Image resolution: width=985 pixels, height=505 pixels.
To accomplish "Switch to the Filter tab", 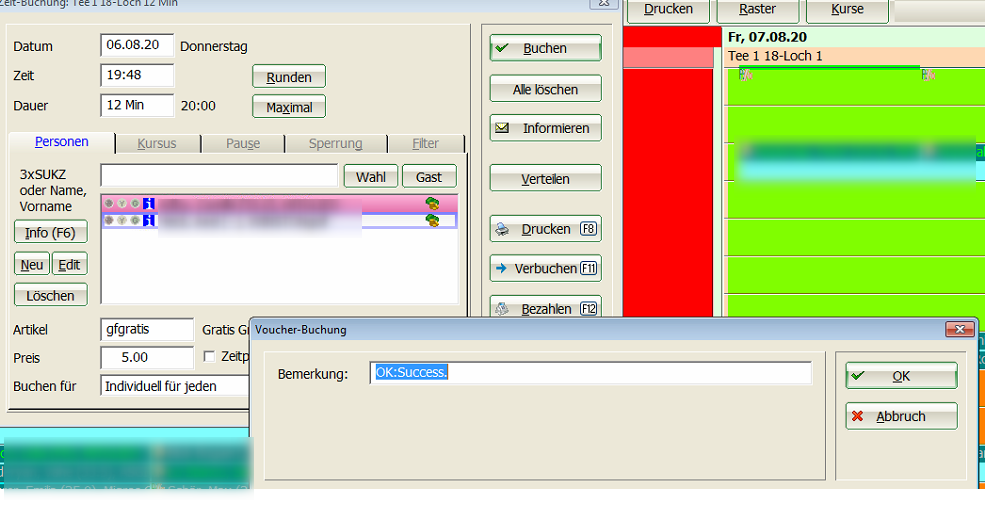I will pyautogui.click(x=425, y=144).
